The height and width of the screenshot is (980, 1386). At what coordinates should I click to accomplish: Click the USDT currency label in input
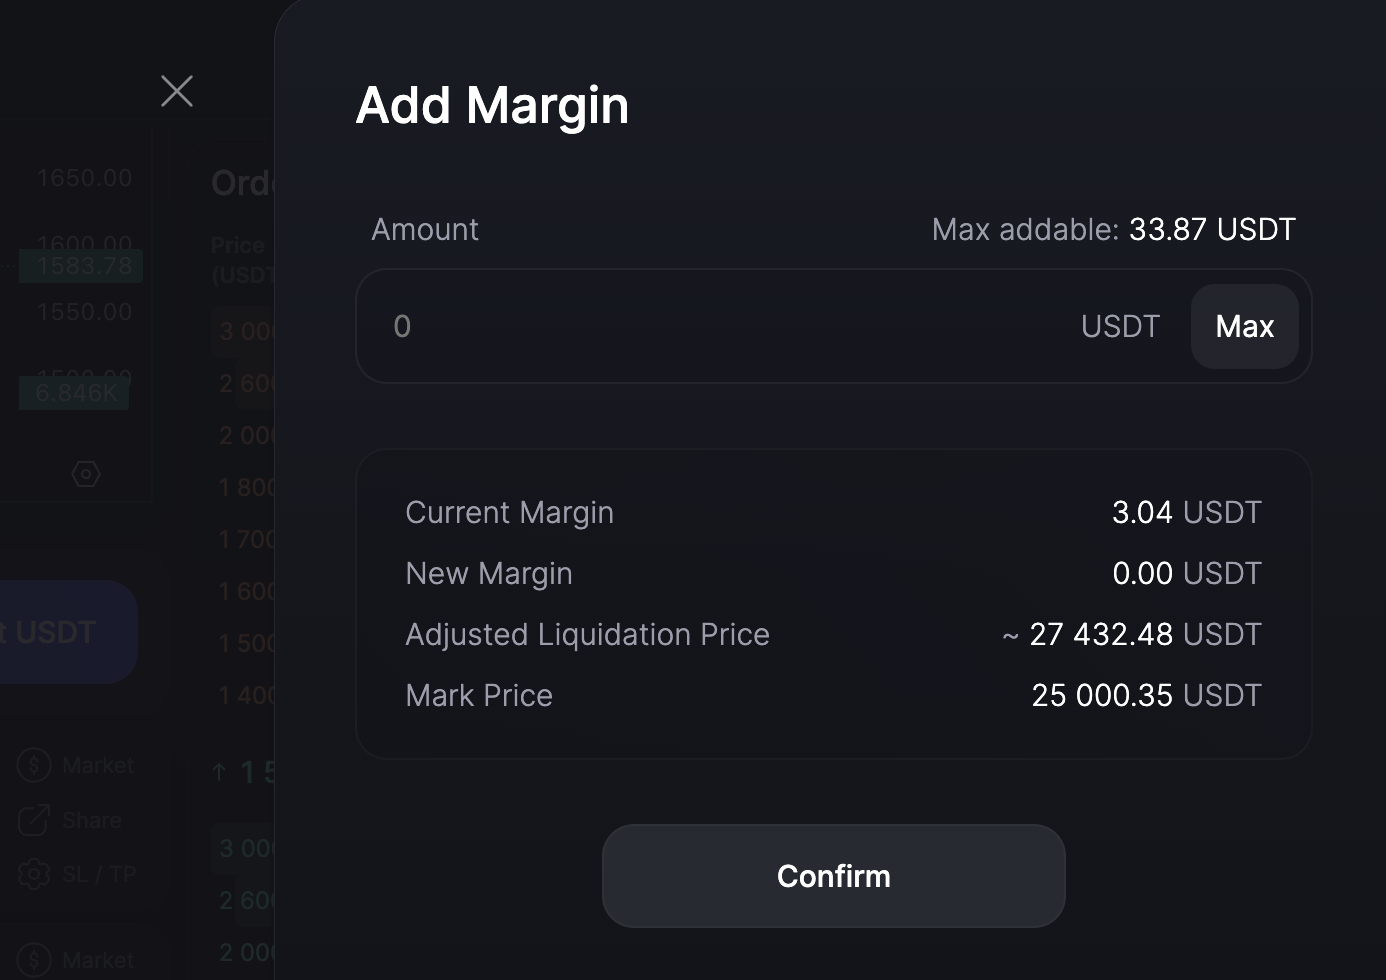click(x=1120, y=327)
